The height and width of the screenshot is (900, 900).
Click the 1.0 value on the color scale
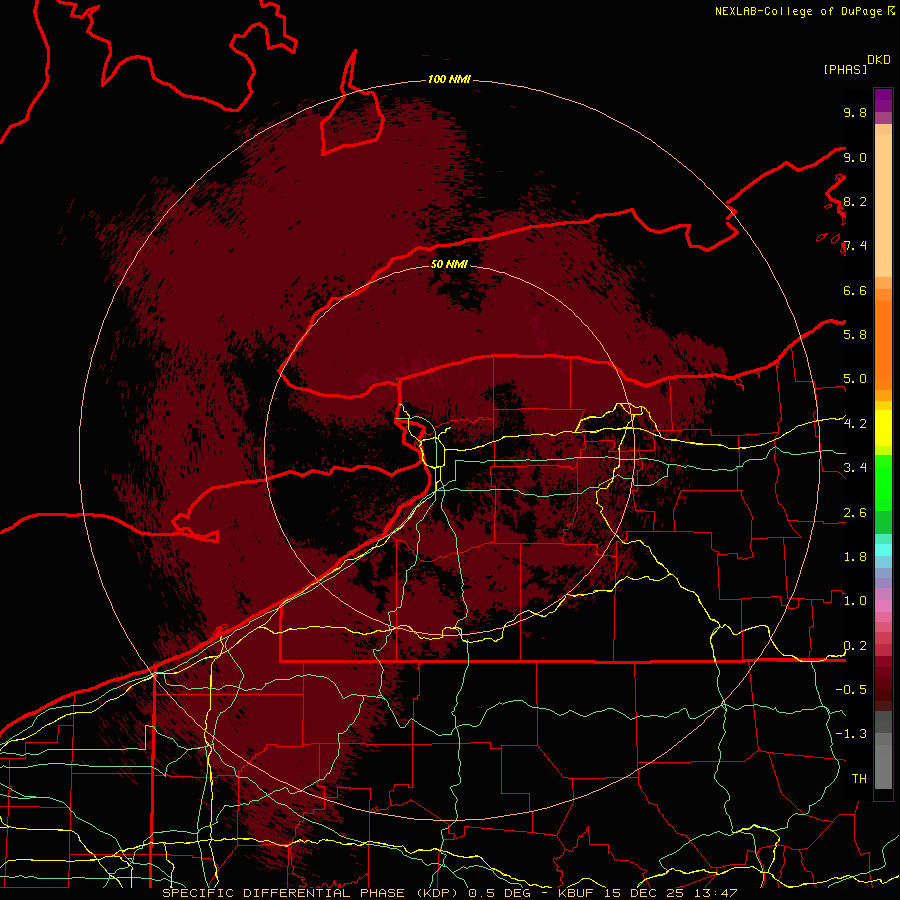[x=855, y=600]
